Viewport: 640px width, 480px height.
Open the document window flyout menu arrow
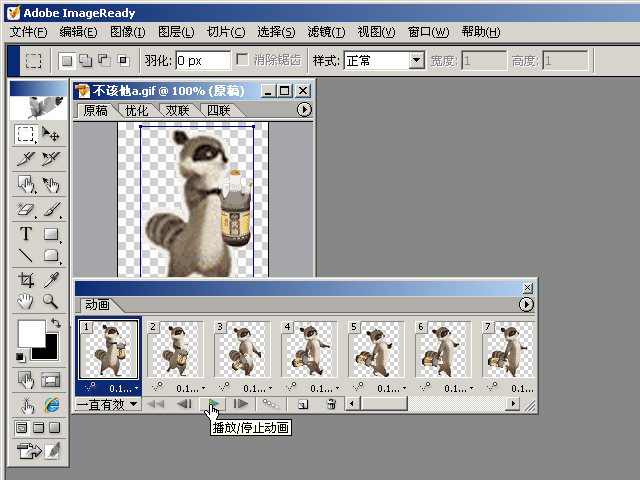(304, 109)
